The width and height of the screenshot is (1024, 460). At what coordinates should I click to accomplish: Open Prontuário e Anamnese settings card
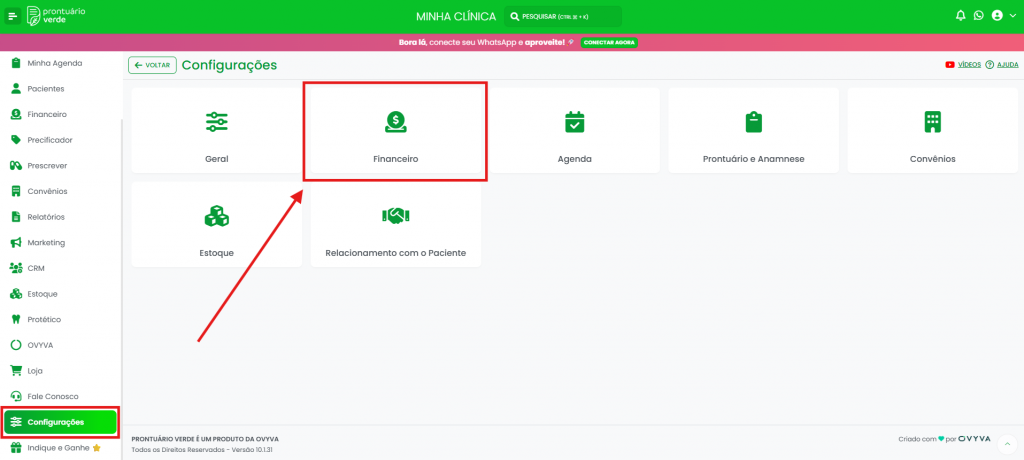753,131
